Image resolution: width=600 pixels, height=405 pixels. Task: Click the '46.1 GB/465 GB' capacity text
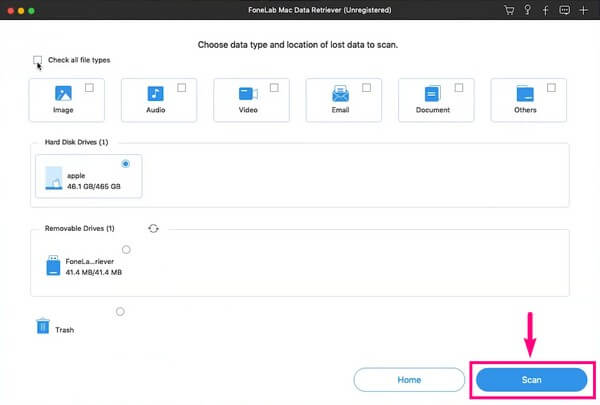94,186
